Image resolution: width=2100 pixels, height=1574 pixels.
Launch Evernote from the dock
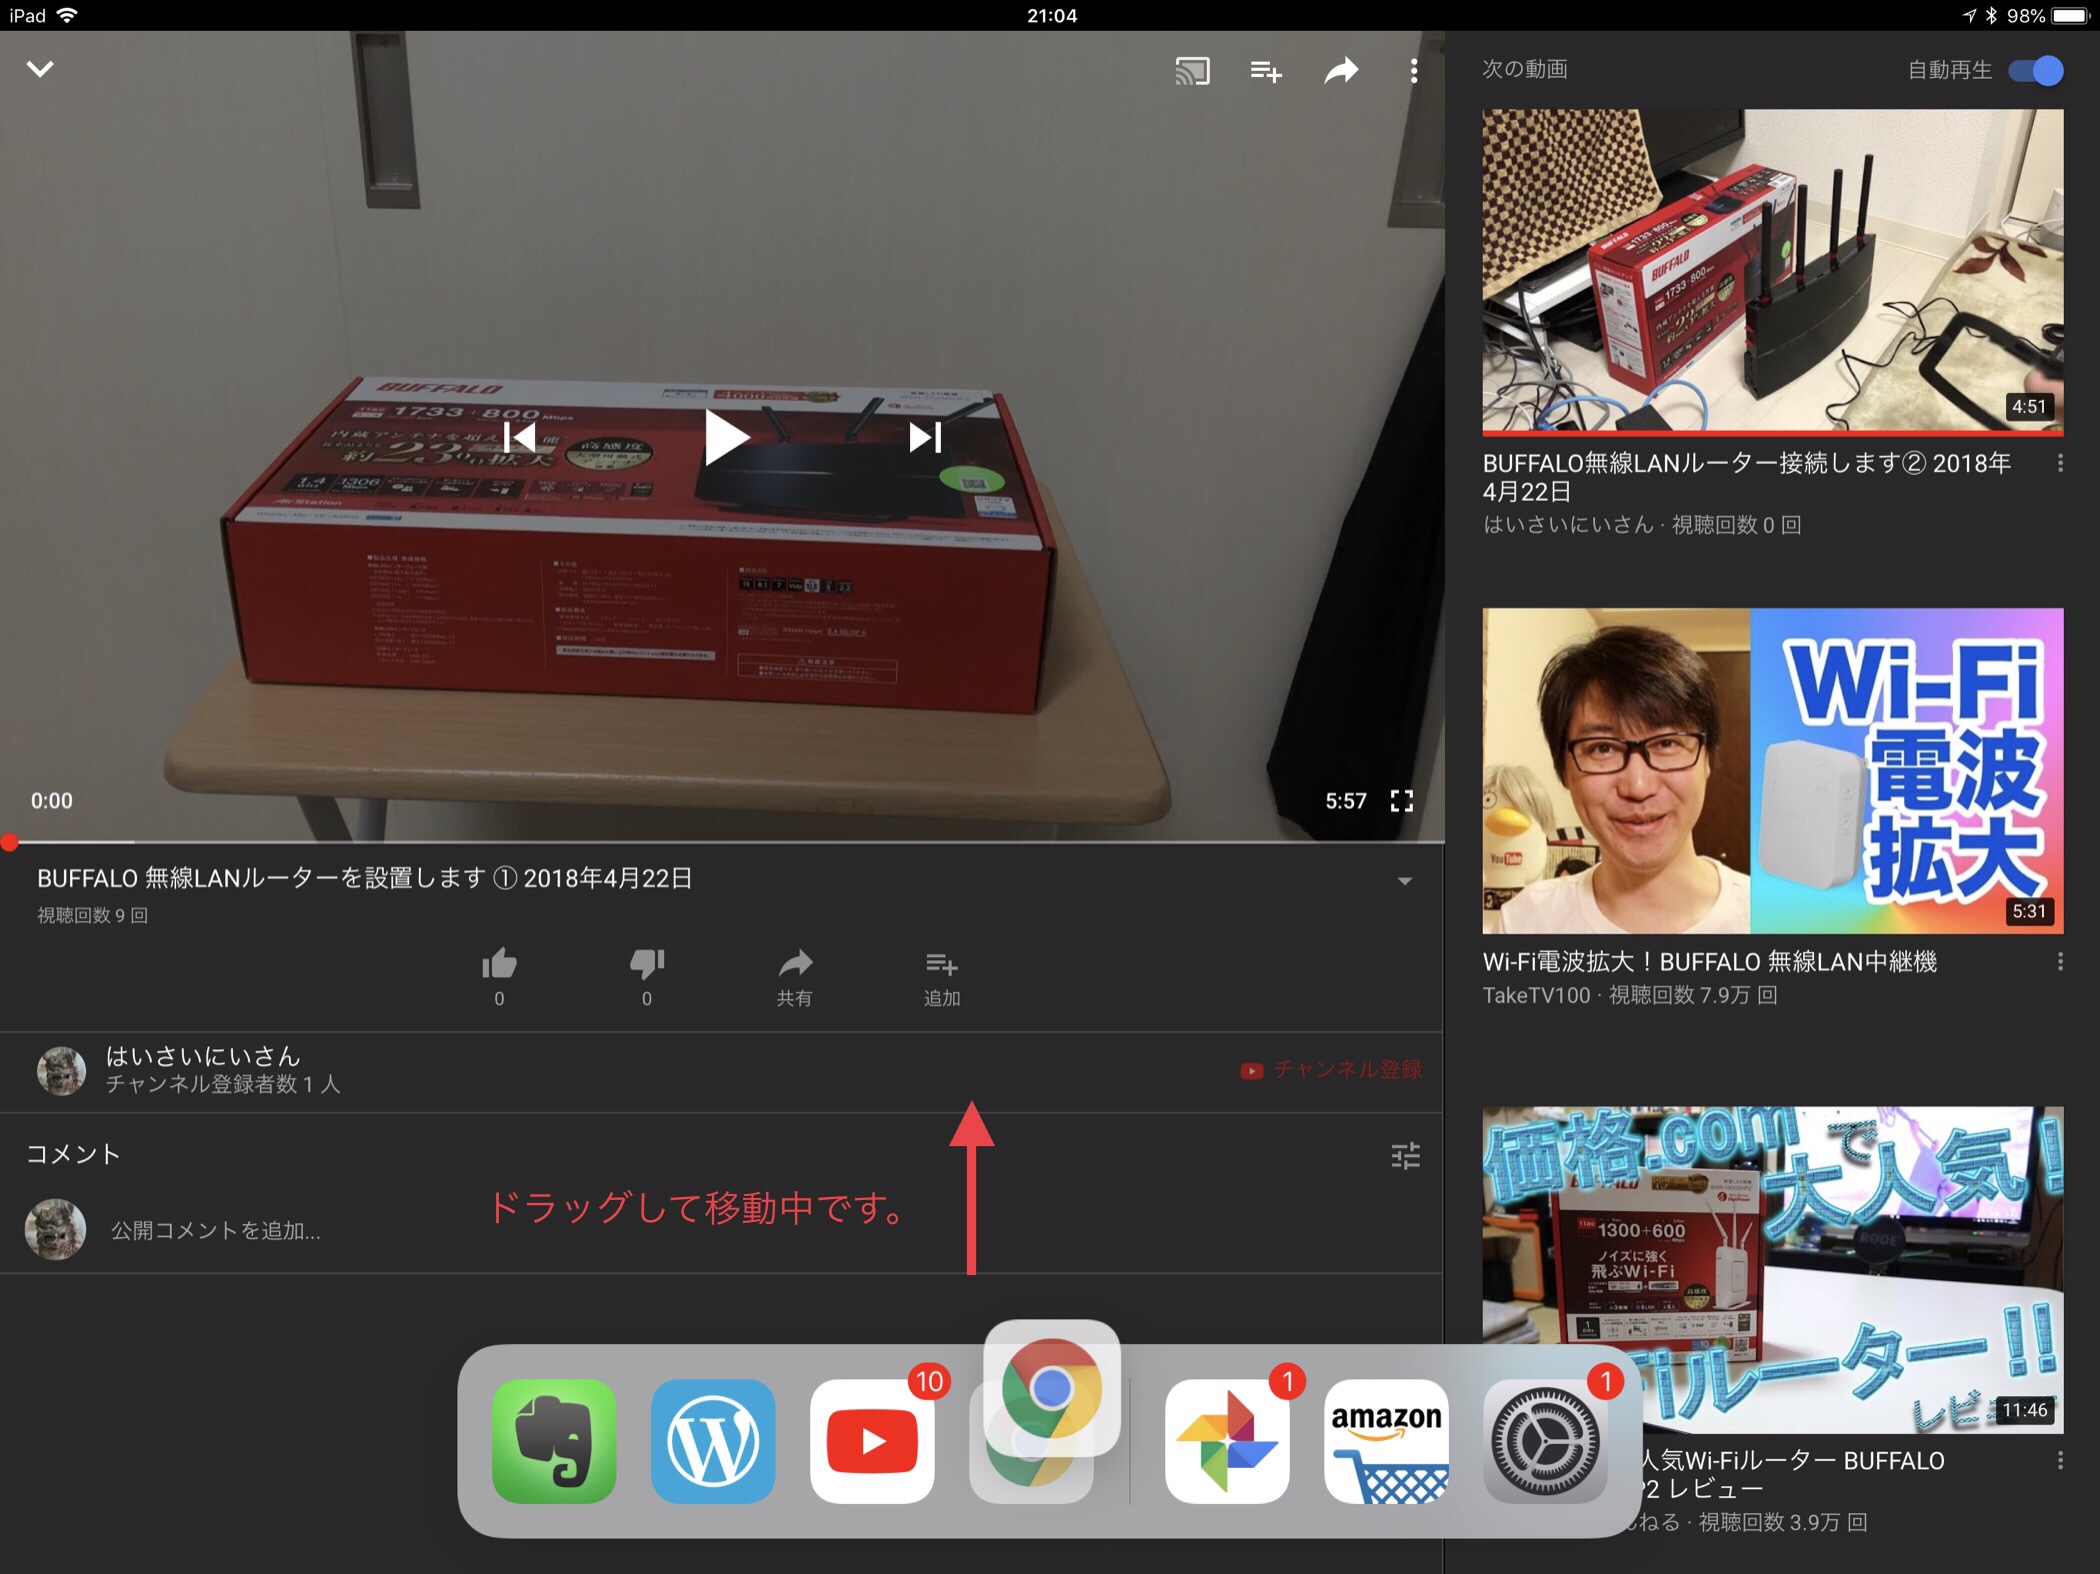point(554,1441)
